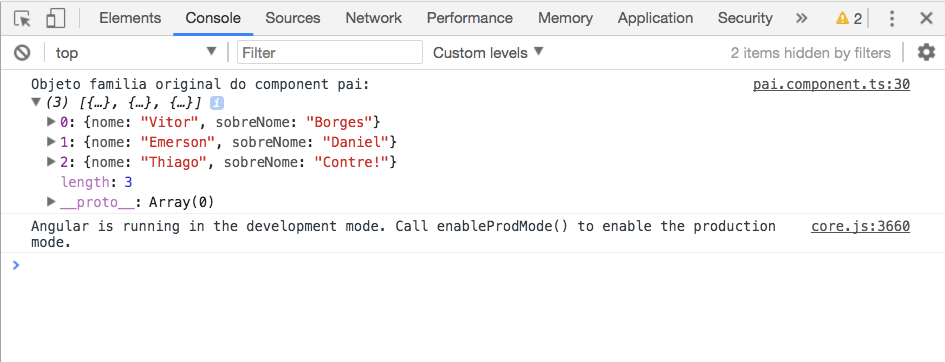Viewport: 945px width, 362px height.
Task: Open the Custom levels dropdown
Action: (488, 52)
